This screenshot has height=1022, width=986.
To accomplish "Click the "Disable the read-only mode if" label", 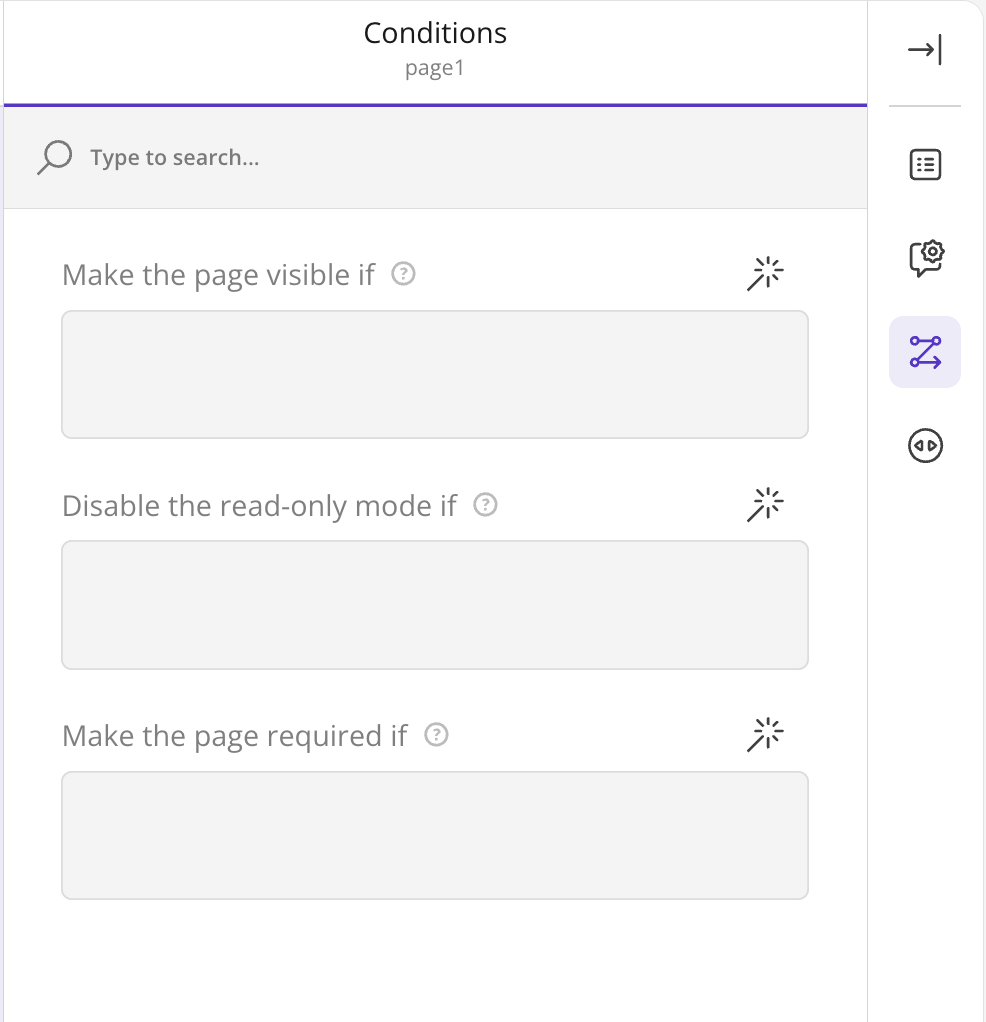I will pyautogui.click(x=259, y=506).
